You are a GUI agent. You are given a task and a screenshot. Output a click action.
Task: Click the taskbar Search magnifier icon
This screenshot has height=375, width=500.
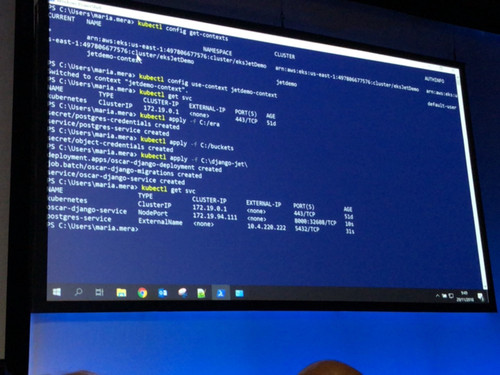[78, 292]
